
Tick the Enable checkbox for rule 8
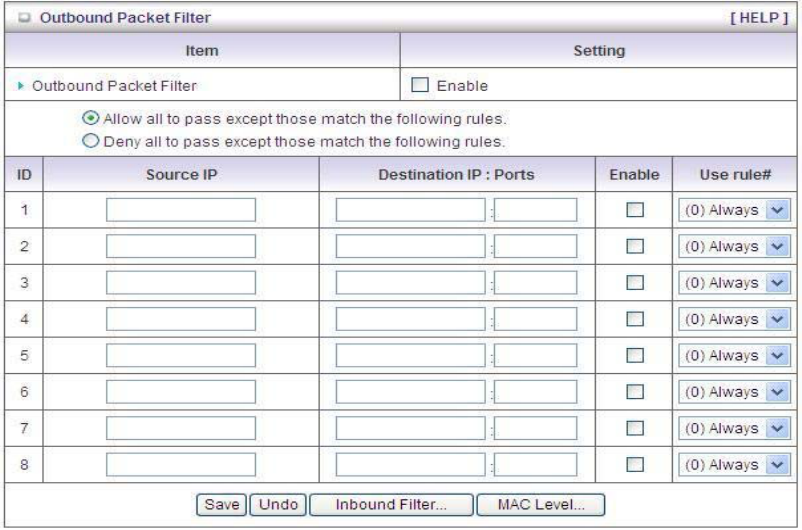(x=634, y=465)
